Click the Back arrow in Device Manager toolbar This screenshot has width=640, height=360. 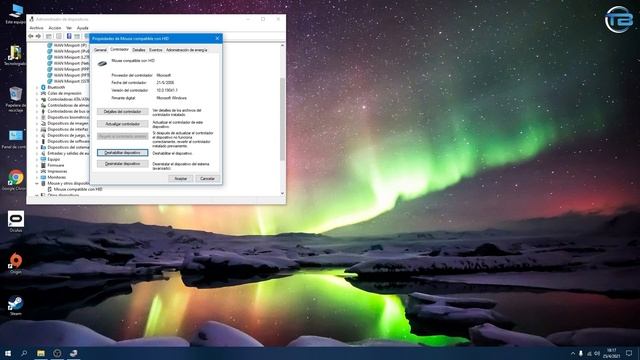31,36
